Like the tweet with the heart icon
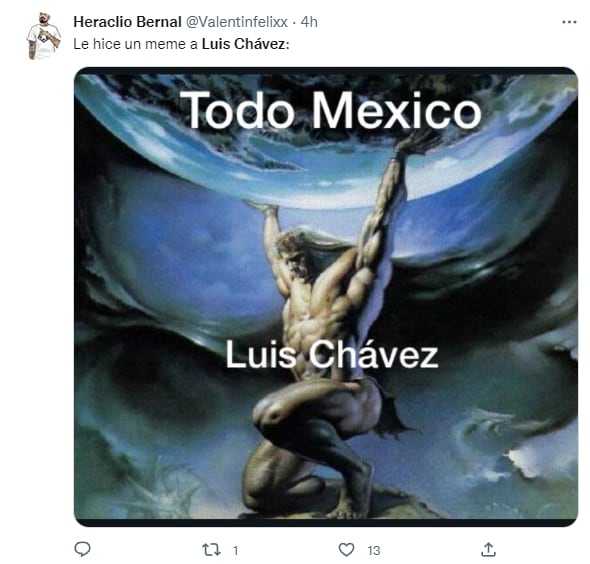 (347, 550)
